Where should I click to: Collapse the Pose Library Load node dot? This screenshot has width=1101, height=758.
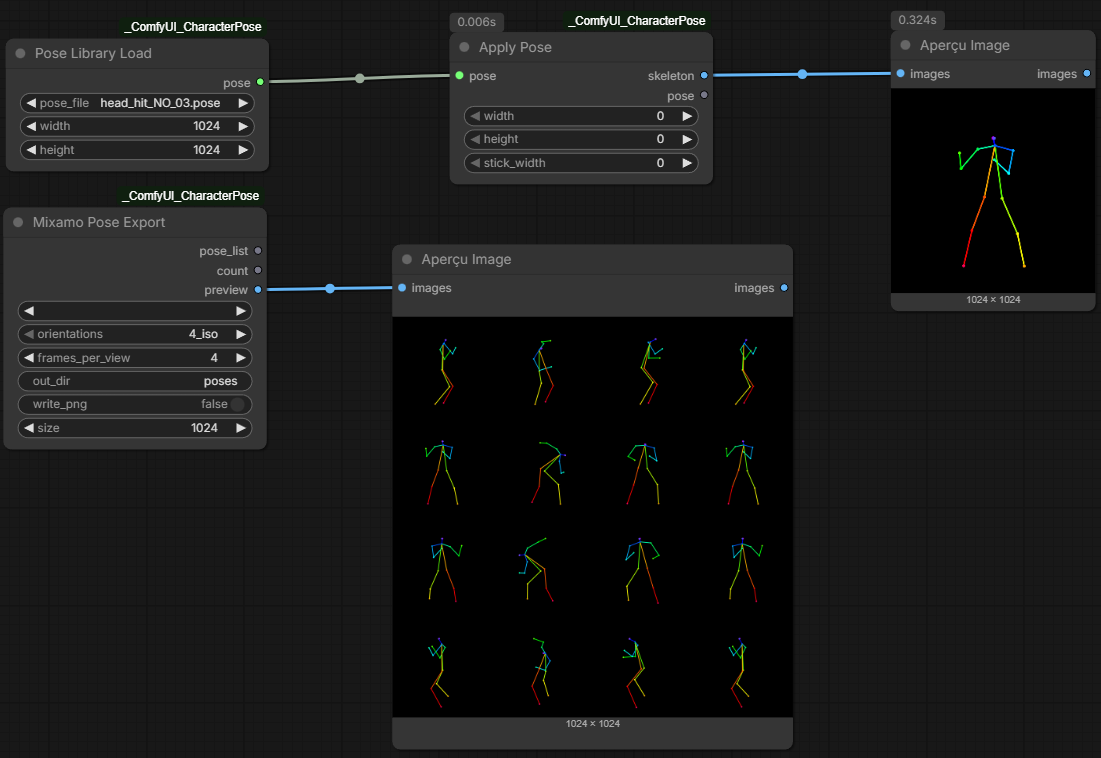(20, 53)
